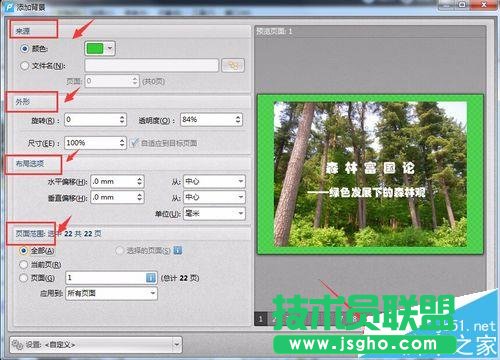Image resolution: width=500 pixels, height=360 pixels.
Task: Click the forest slide preview image
Action: pos(370,174)
